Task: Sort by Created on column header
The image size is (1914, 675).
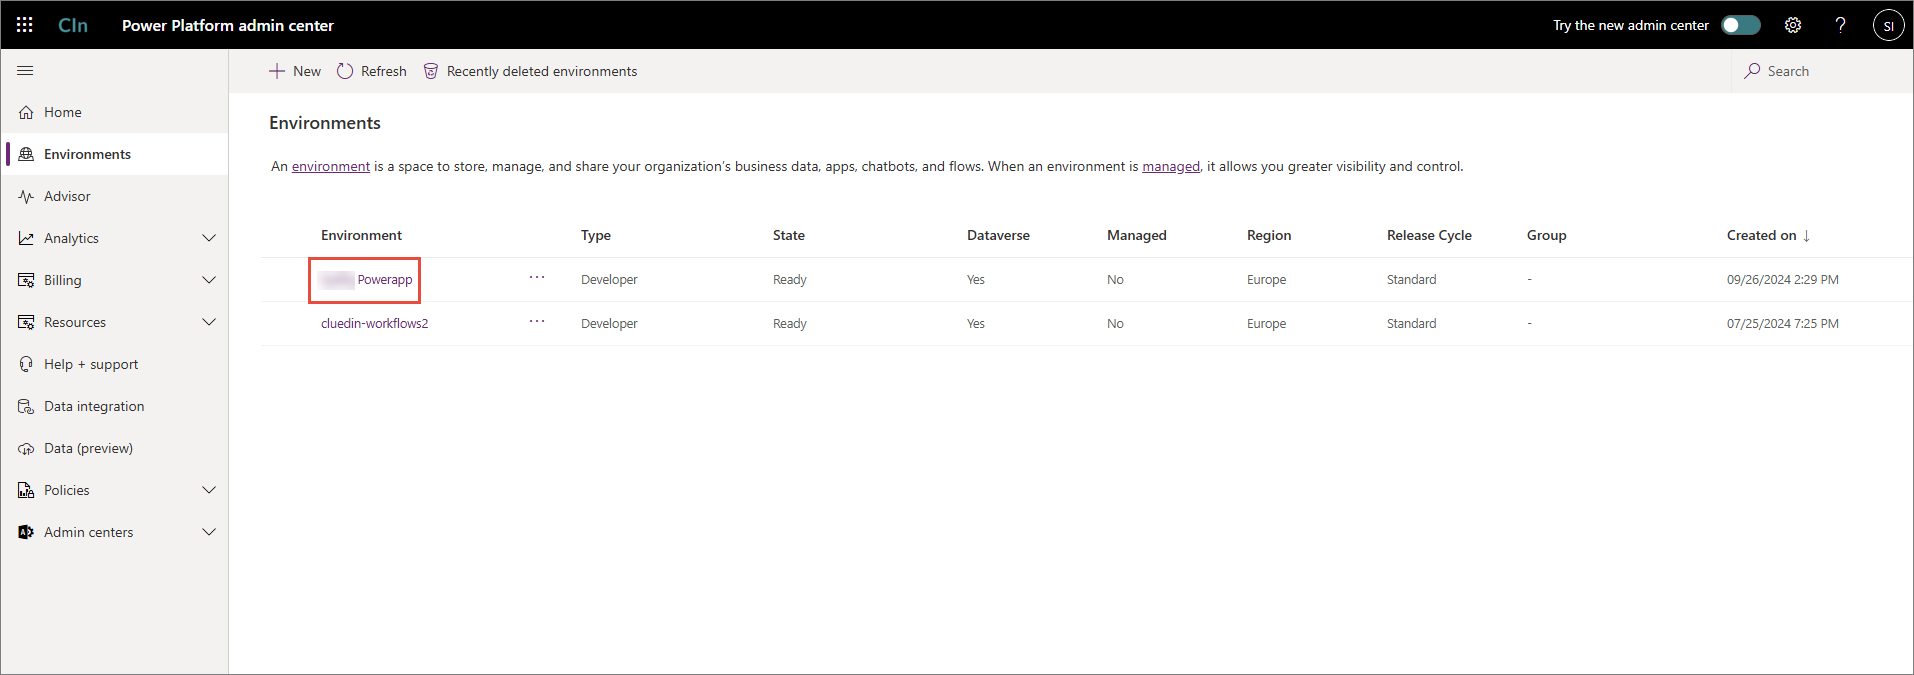Action: 1768,235
